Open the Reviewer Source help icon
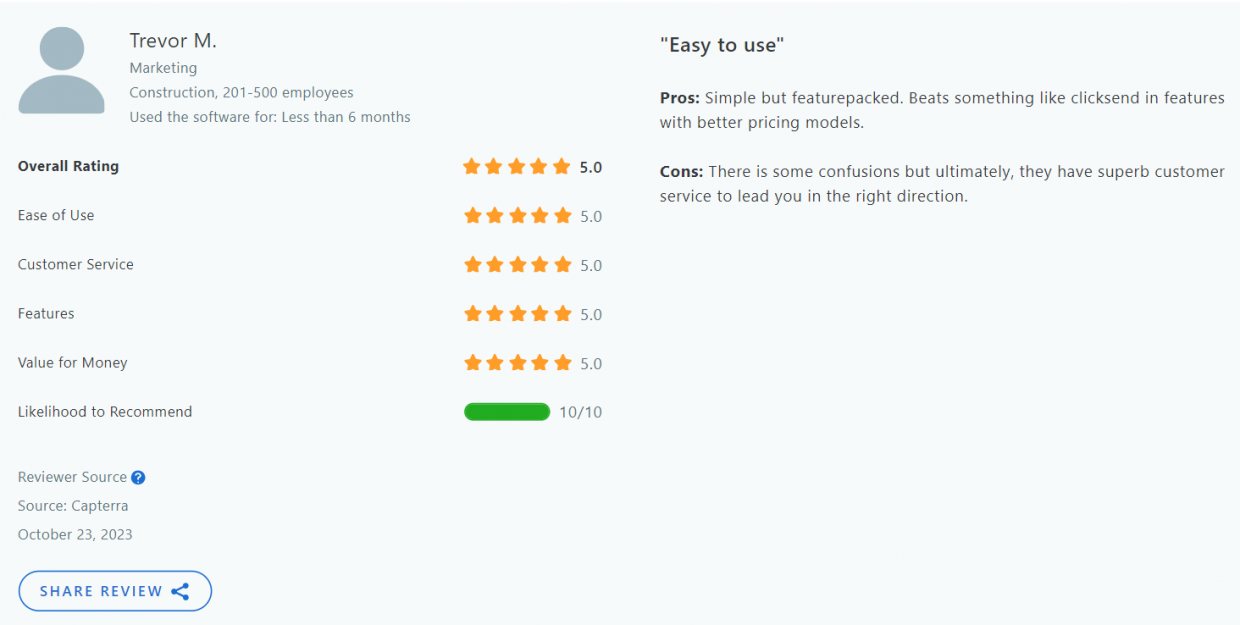 coord(138,477)
